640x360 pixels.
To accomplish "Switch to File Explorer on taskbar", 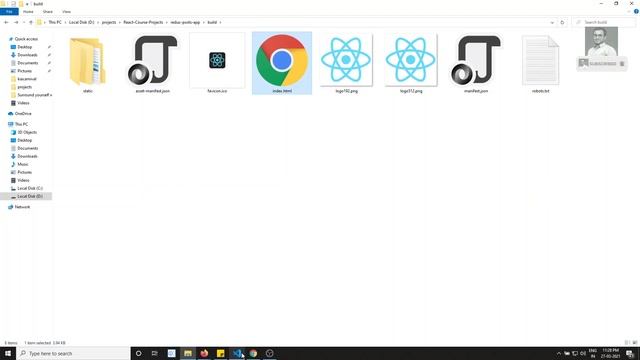I will (x=188, y=353).
